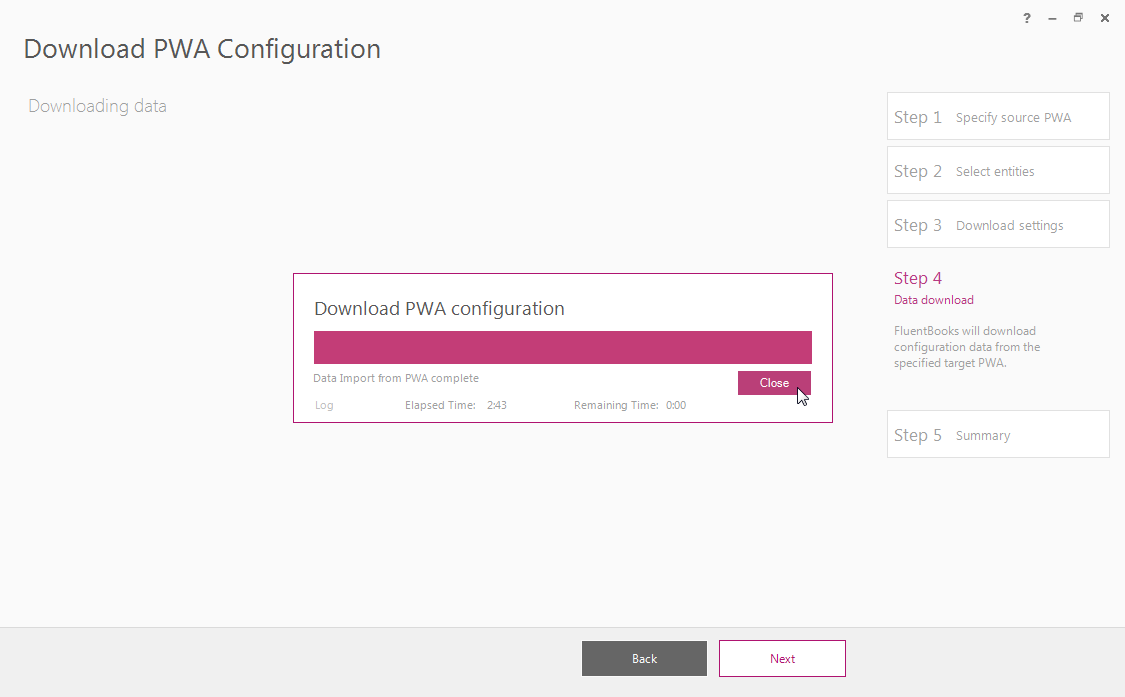The width and height of the screenshot is (1125, 697).
Task: Click the FluentBooks step description text
Action: [966, 347]
